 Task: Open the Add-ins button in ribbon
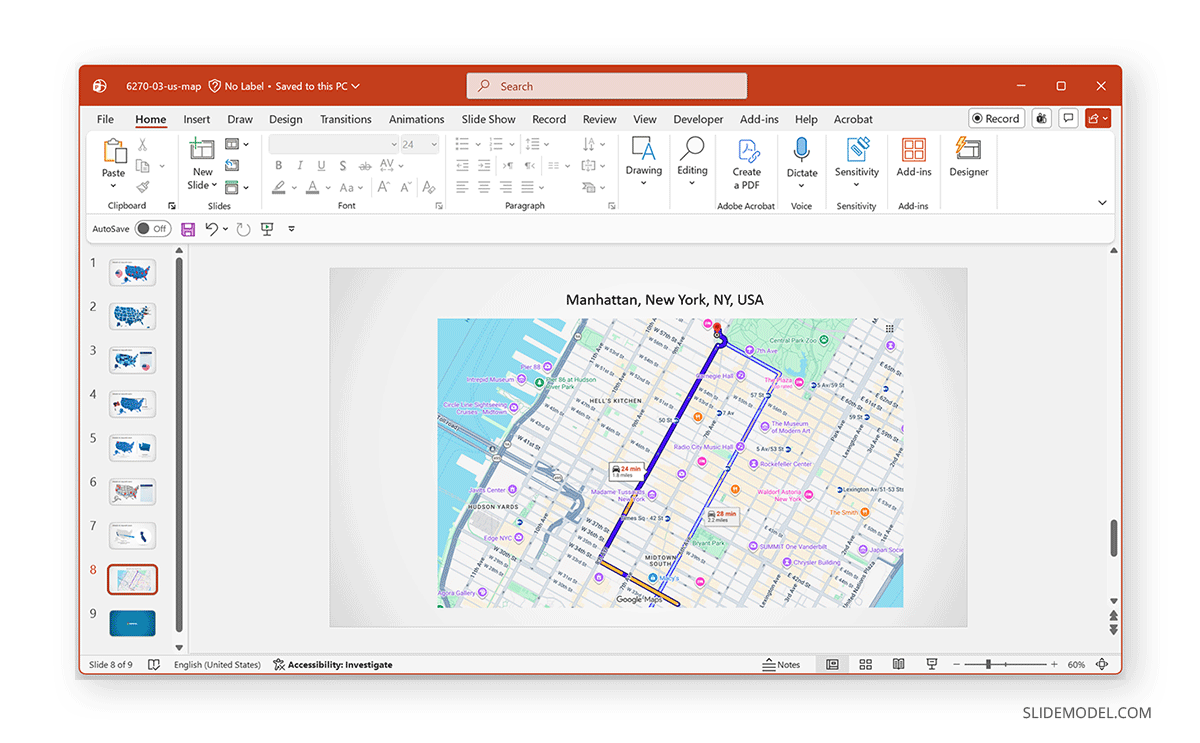pos(914,159)
